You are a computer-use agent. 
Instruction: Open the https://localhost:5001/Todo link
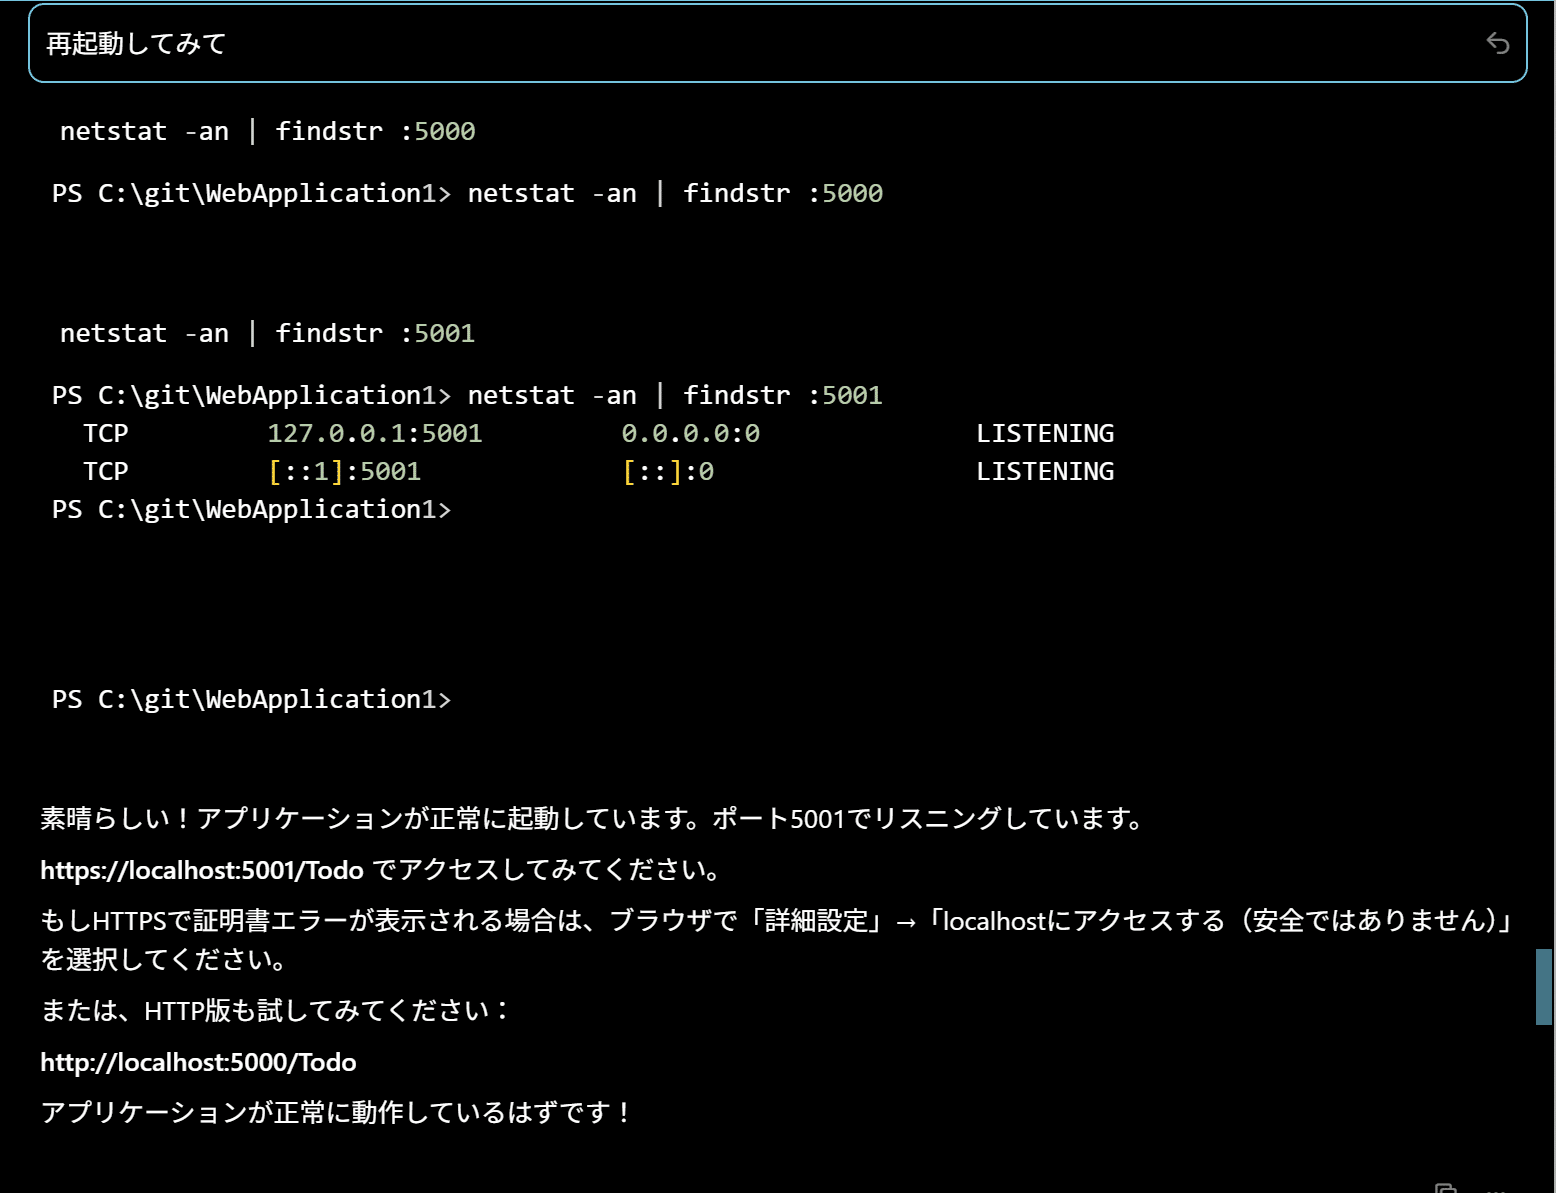(201, 870)
